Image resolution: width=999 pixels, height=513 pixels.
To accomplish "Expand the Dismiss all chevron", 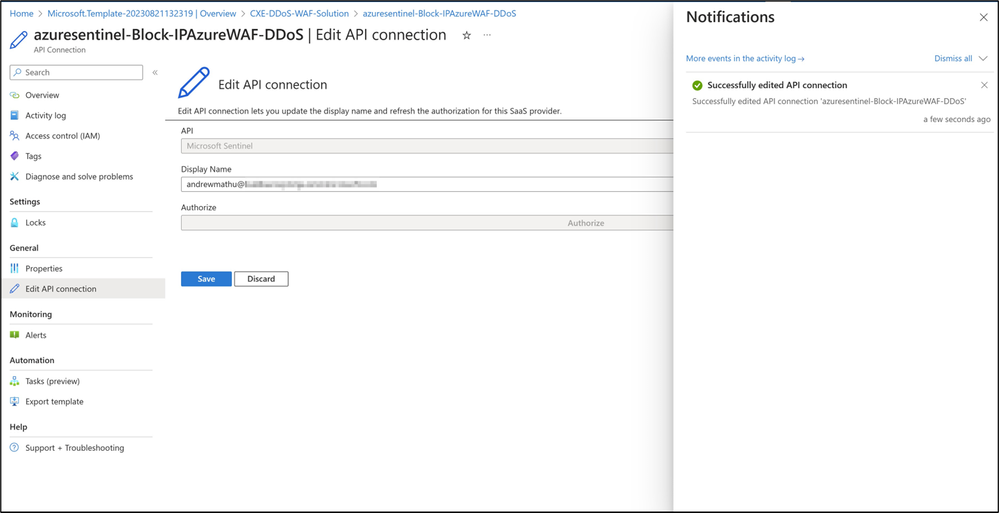I will (982, 59).
